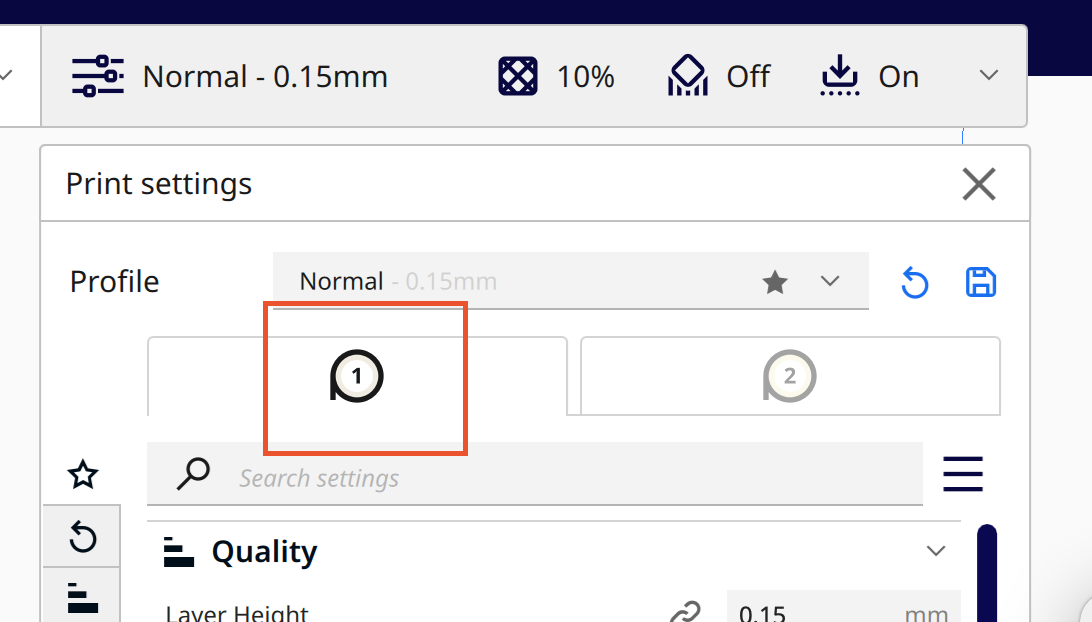
Task: Click the sidebar circular arrow icon
Action: 83,539
